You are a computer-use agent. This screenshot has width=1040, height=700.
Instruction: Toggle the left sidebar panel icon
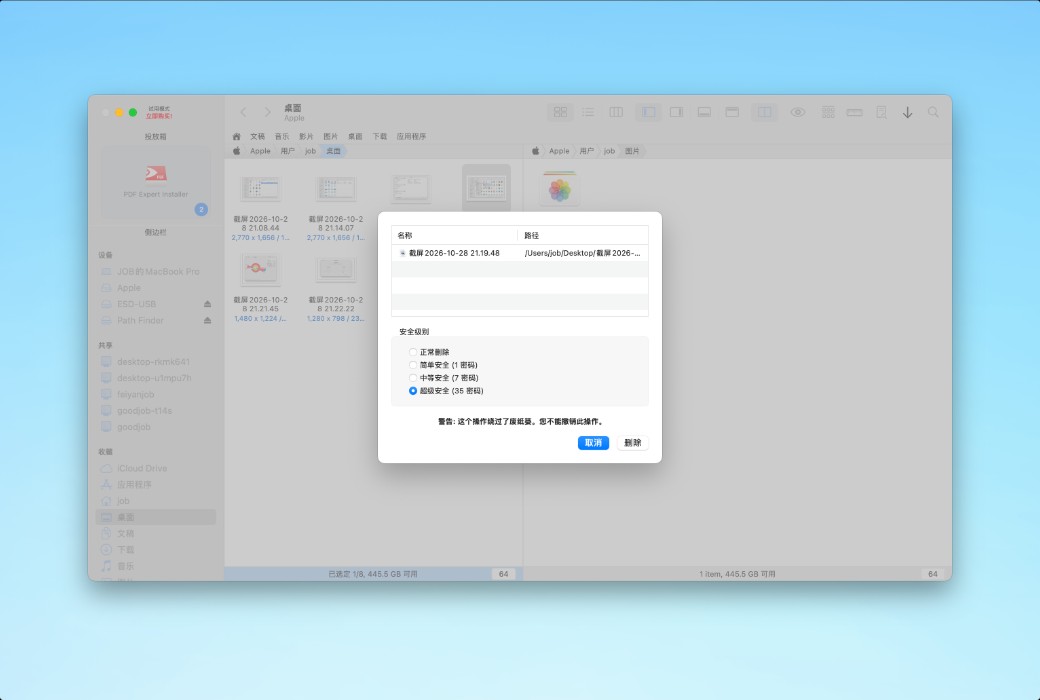coord(649,112)
